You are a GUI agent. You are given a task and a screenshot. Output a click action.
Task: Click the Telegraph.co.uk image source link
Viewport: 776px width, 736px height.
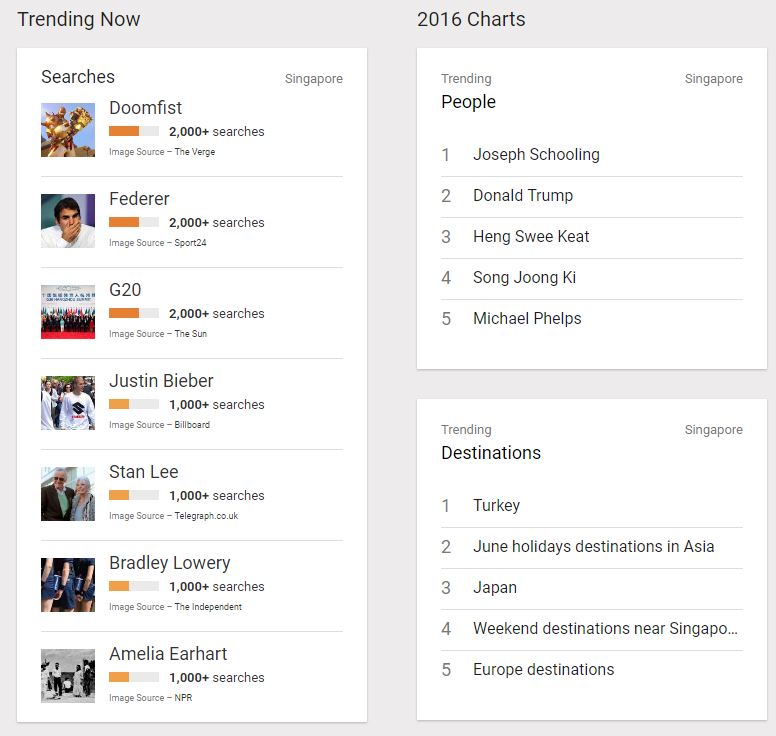206,516
